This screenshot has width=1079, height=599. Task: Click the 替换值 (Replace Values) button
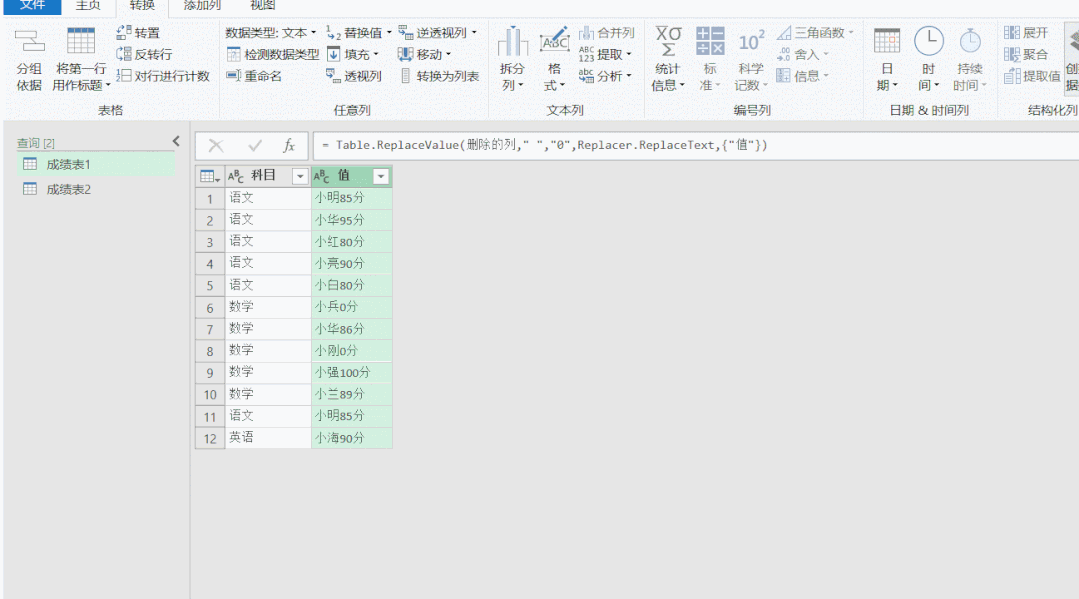[359, 32]
